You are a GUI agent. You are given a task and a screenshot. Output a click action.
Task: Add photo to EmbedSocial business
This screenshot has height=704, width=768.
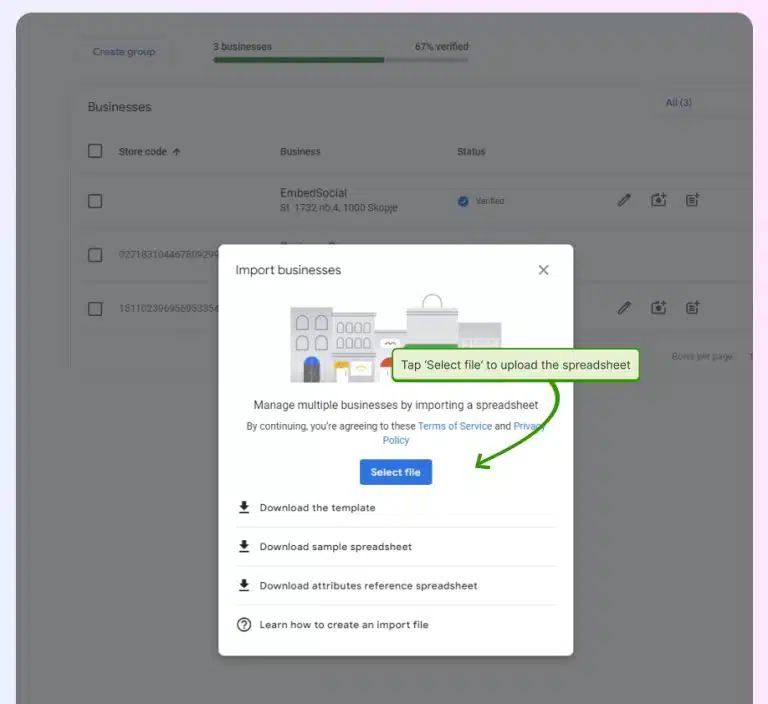click(658, 200)
